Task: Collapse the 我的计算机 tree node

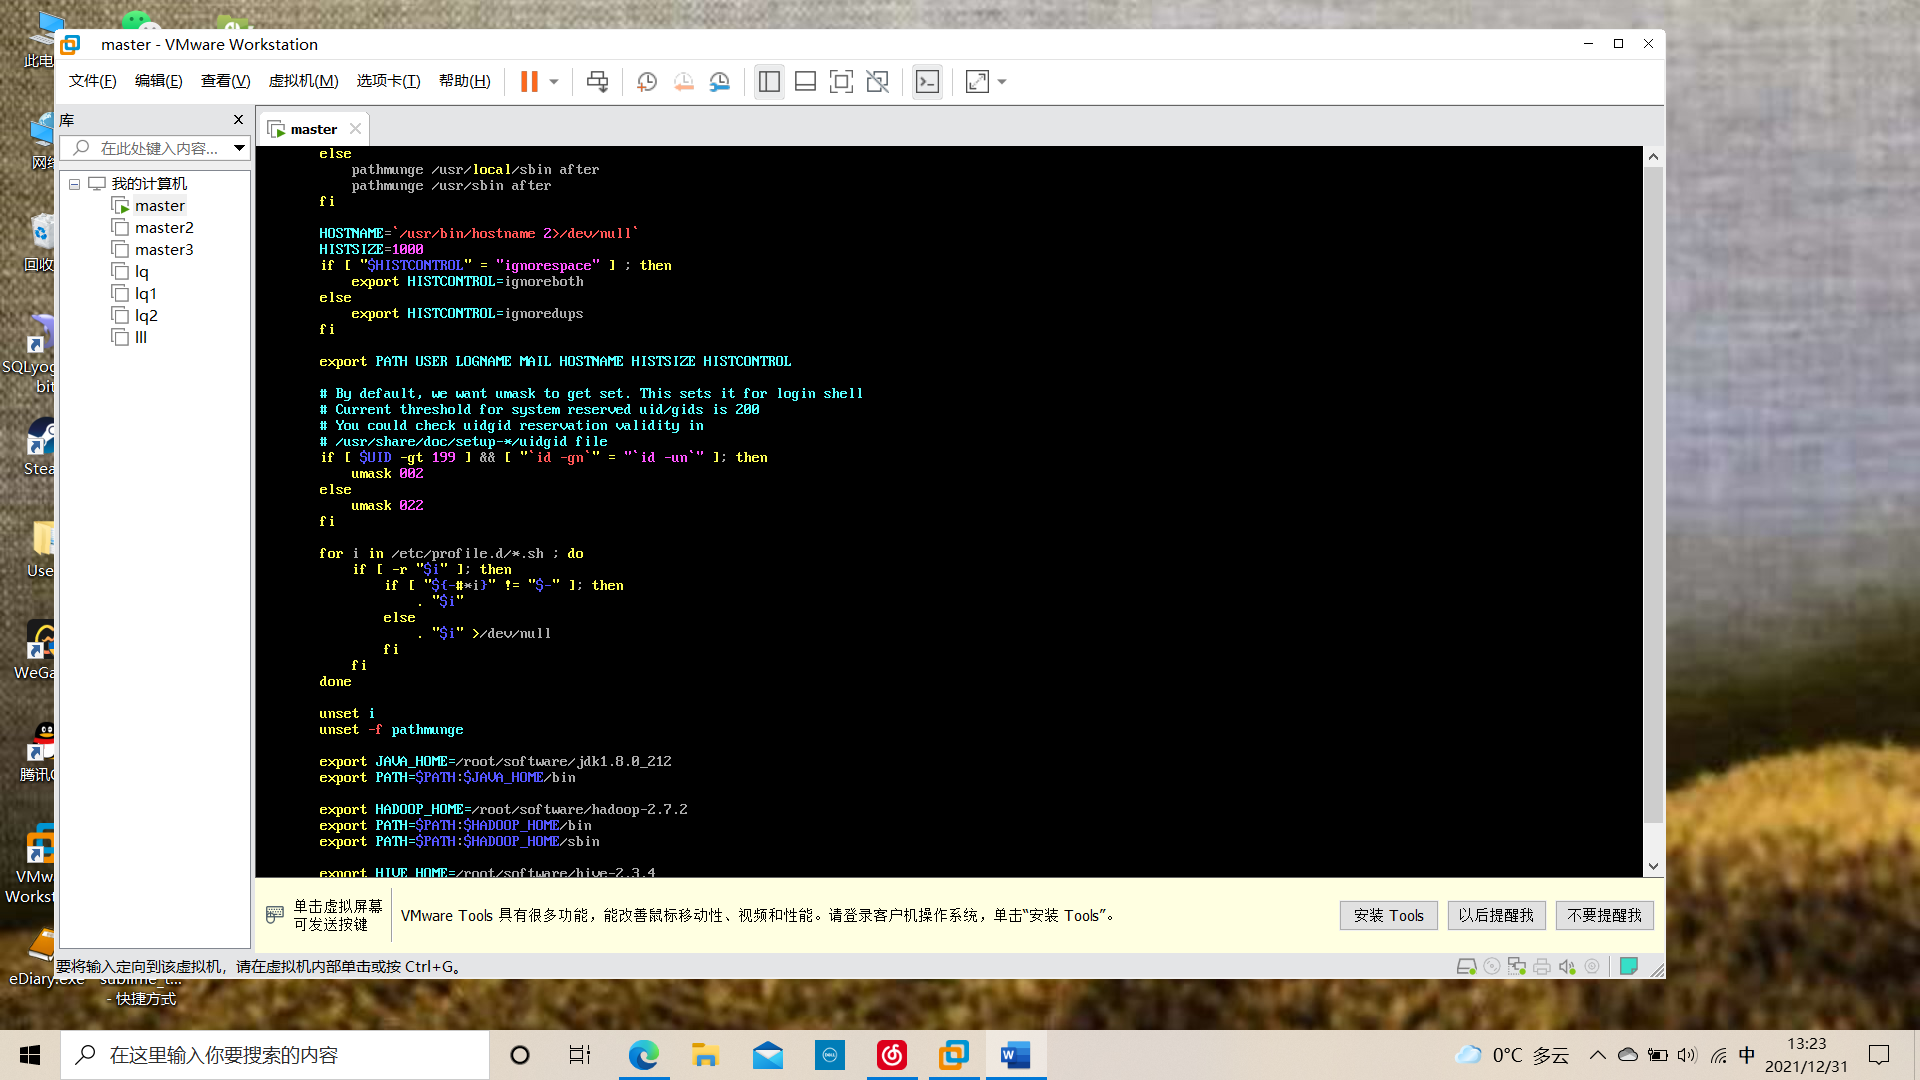Action: [x=74, y=184]
